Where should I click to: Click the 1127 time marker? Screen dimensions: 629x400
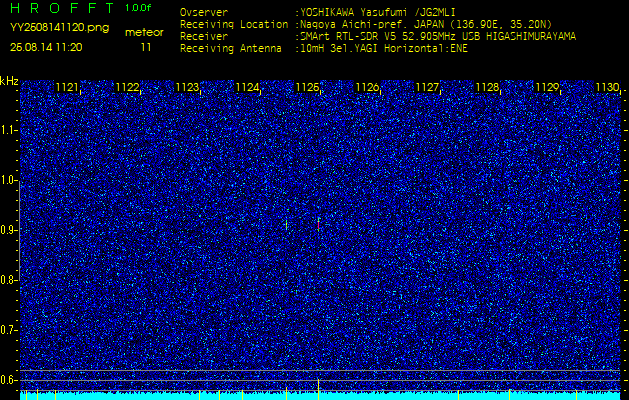(x=427, y=87)
